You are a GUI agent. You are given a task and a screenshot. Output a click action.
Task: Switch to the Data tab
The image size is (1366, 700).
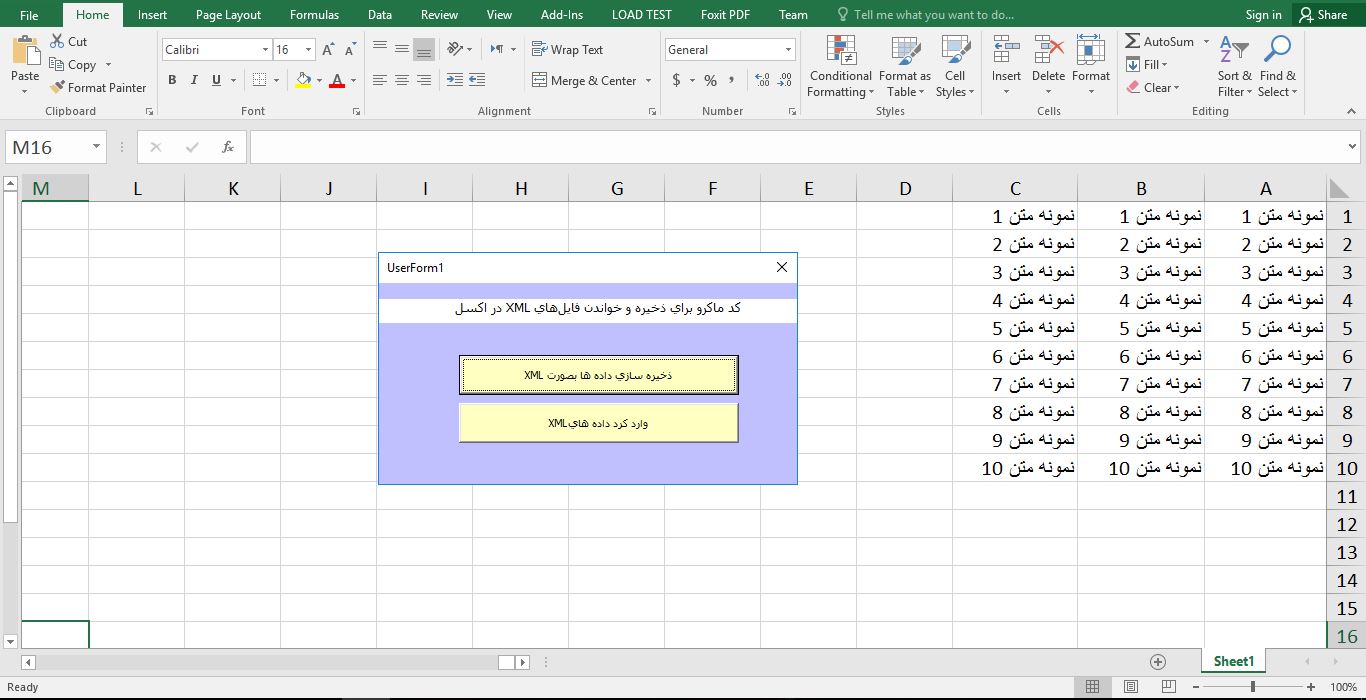tap(379, 15)
